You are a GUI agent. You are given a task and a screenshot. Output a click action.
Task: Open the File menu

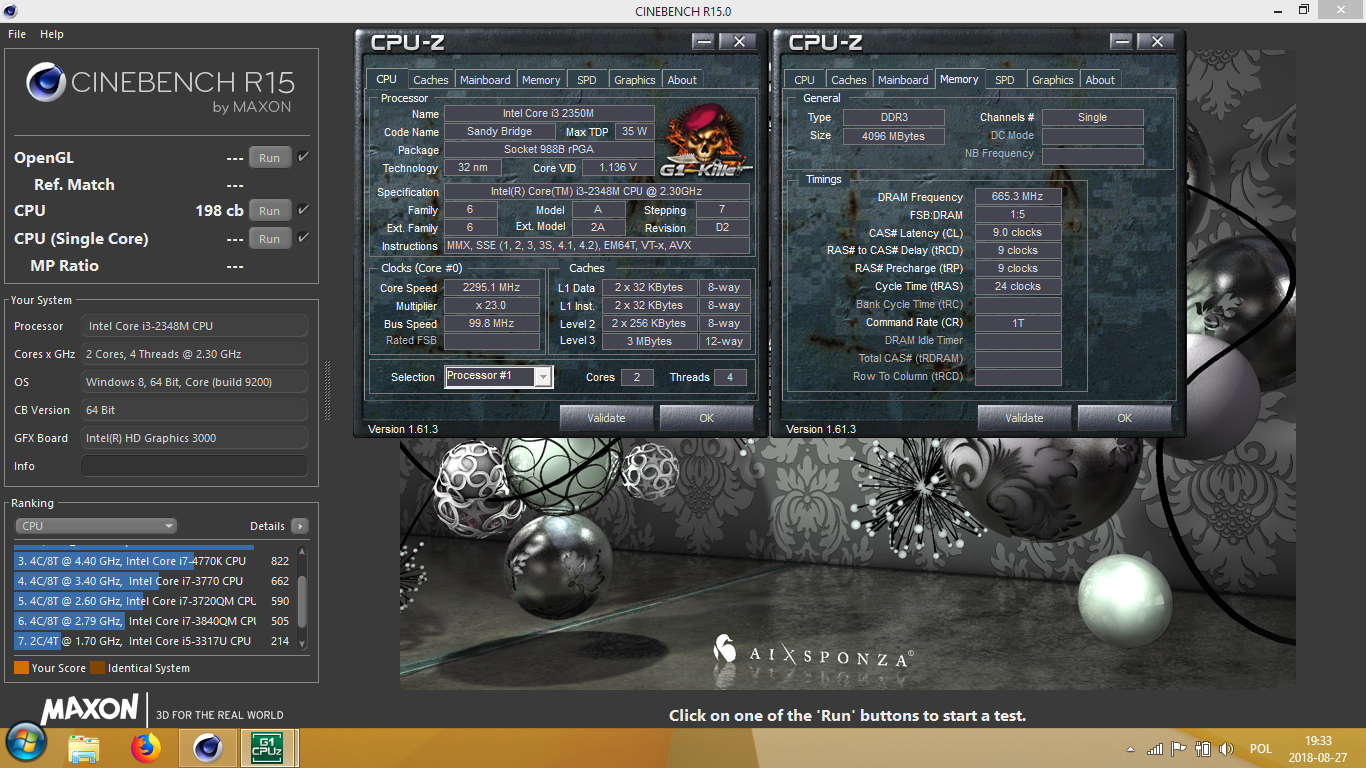coord(17,34)
